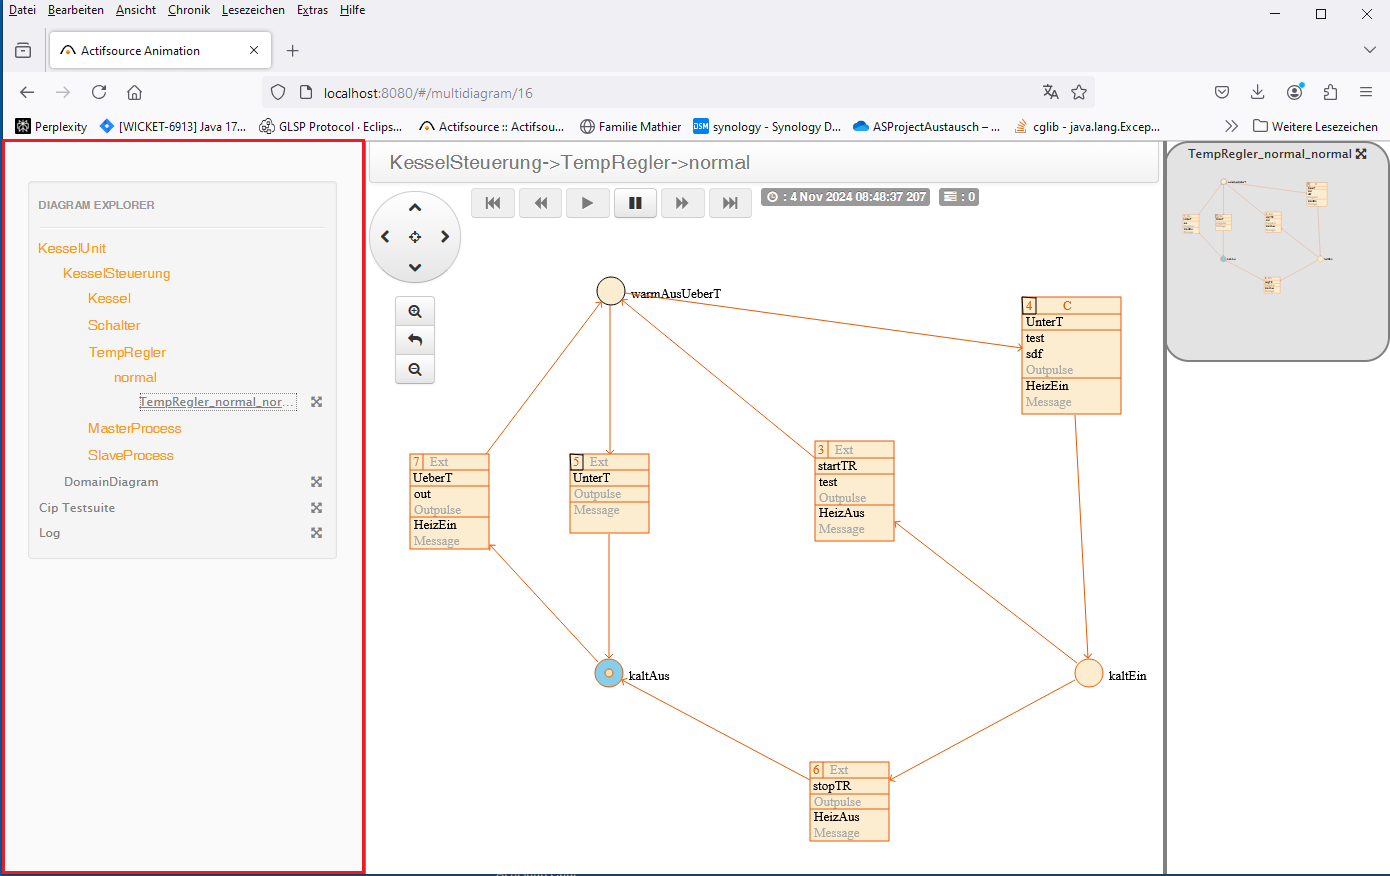Open the Chronik menu
The width and height of the screenshot is (1390, 876).
[x=189, y=10]
